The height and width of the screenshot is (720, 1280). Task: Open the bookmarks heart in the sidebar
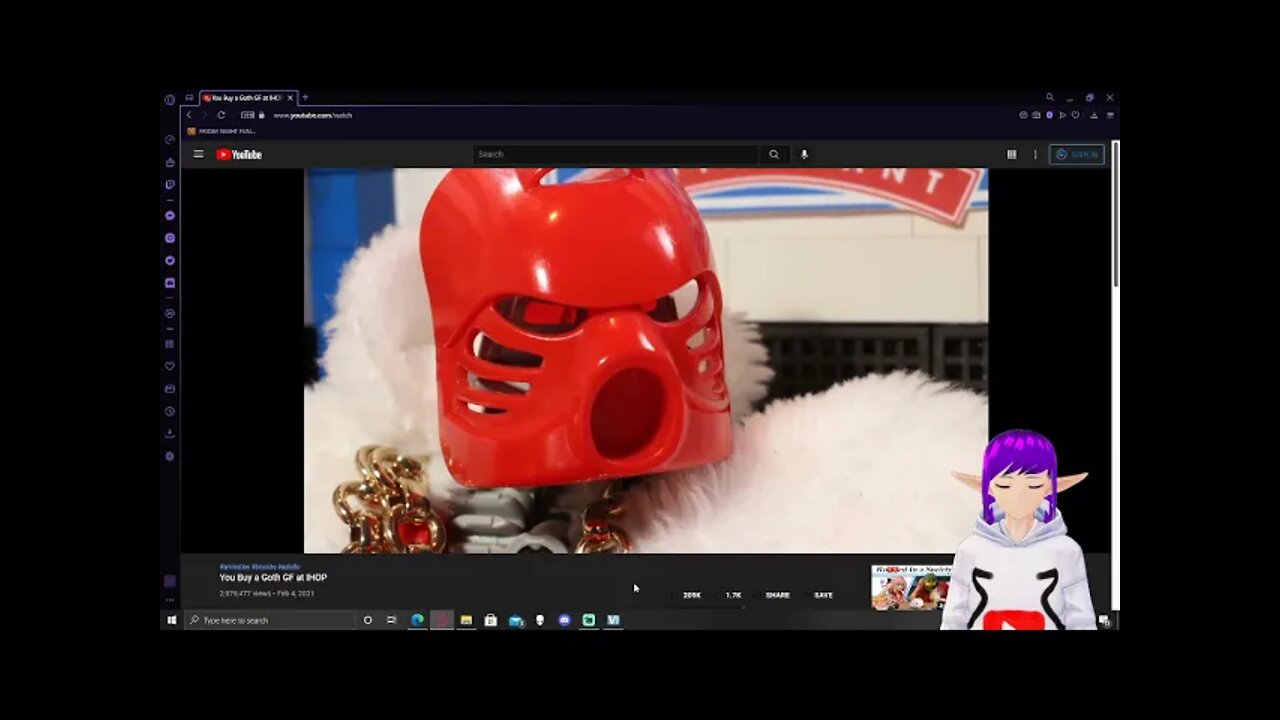click(170, 366)
